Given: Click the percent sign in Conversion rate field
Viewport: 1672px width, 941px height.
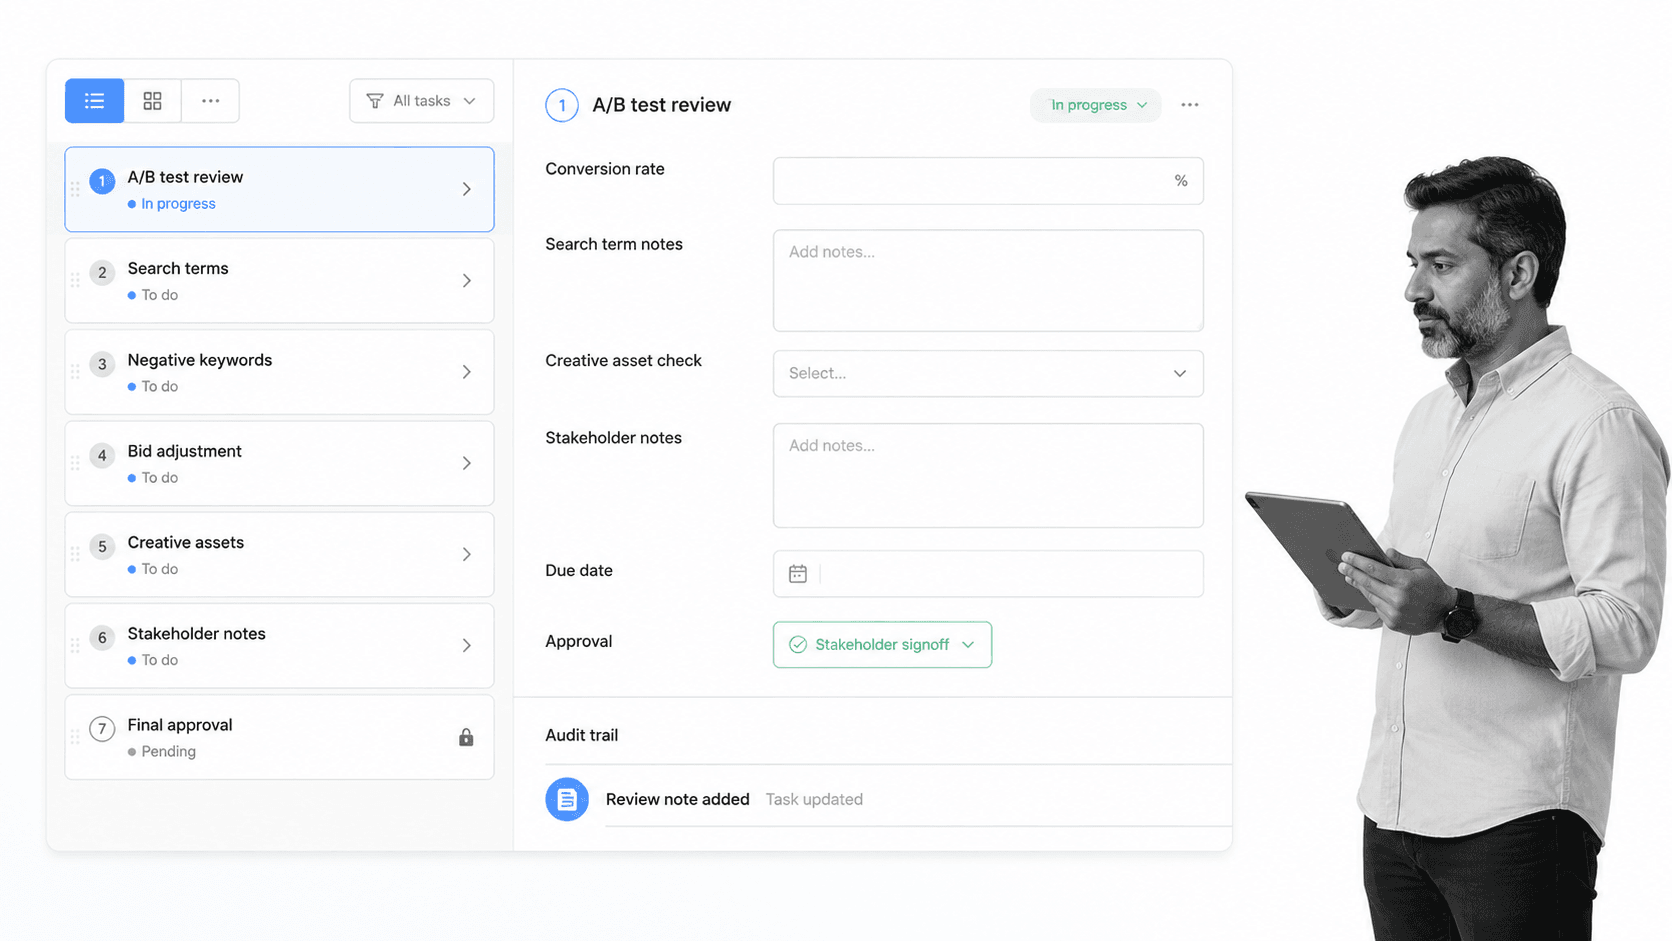Looking at the screenshot, I should (1181, 181).
